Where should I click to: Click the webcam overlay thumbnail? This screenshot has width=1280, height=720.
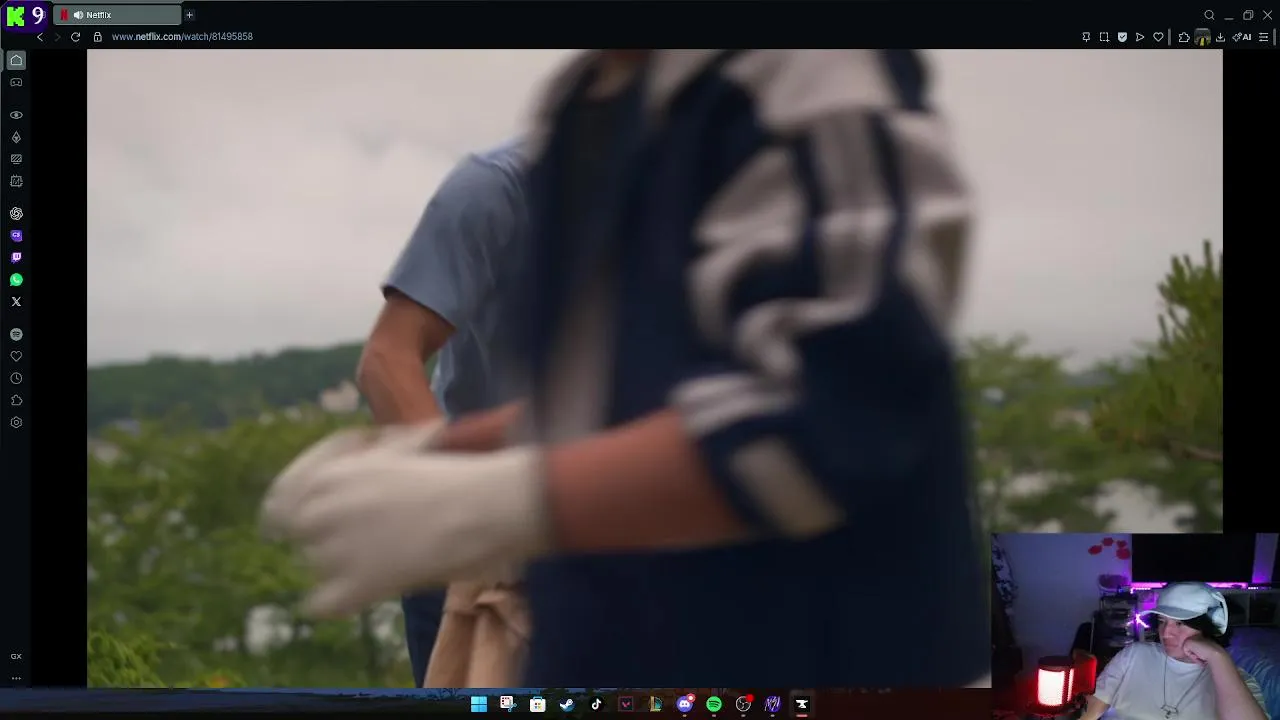(x=1135, y=626)
